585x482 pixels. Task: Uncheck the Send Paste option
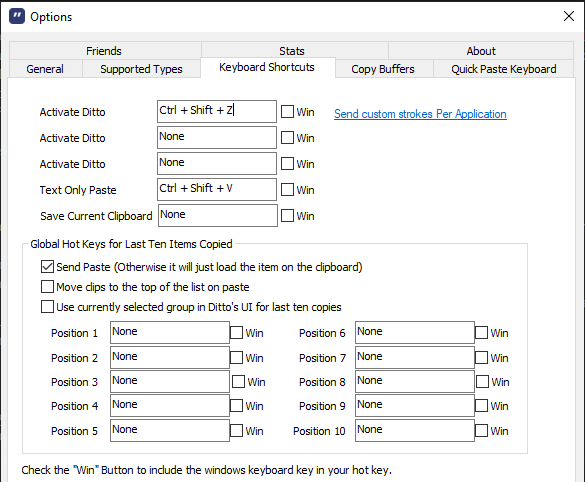click(x=47, y=267)
